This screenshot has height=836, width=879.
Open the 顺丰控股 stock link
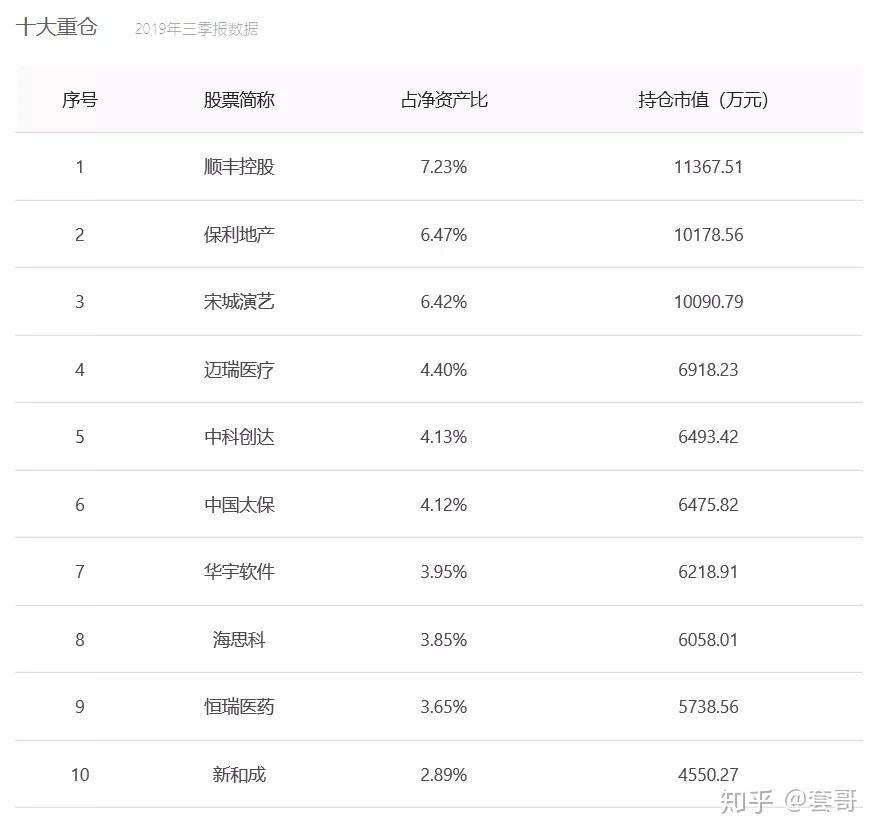click(239, 167)
